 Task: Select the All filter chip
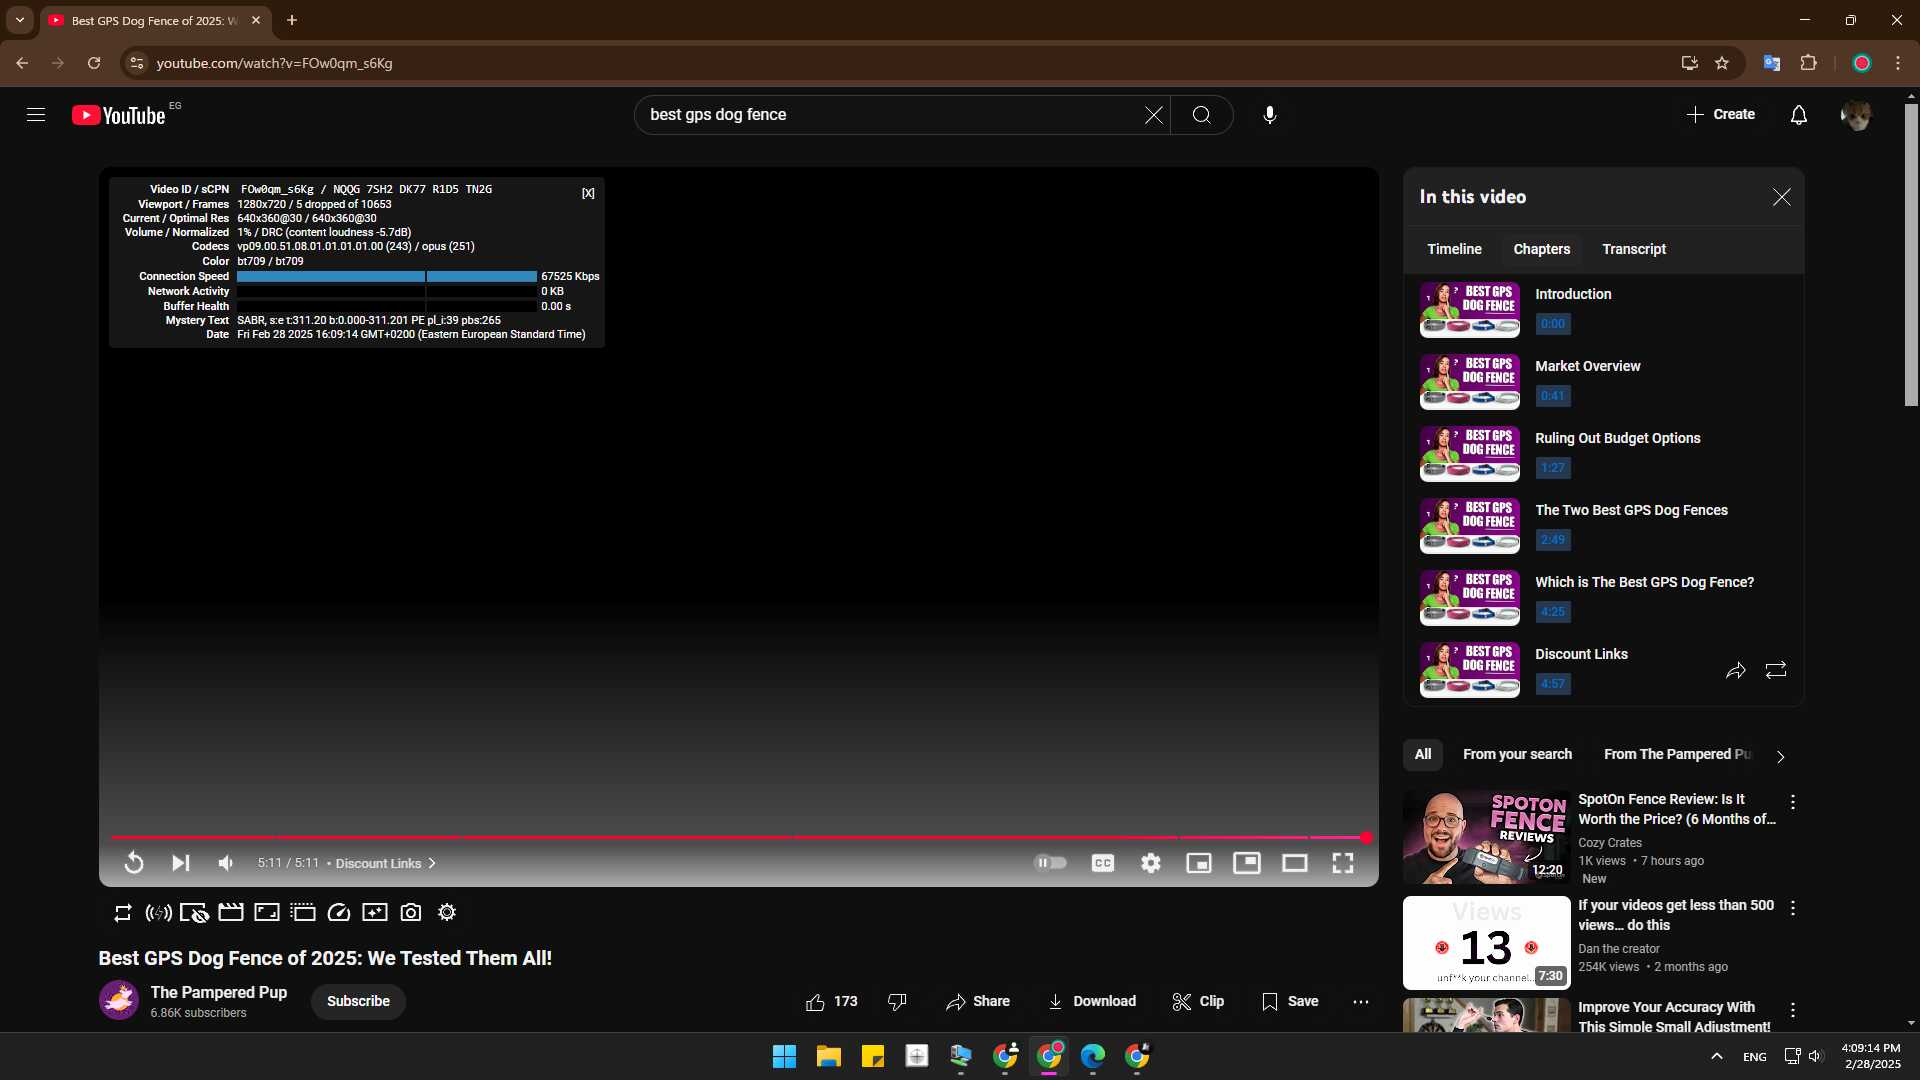point(1423,755)
